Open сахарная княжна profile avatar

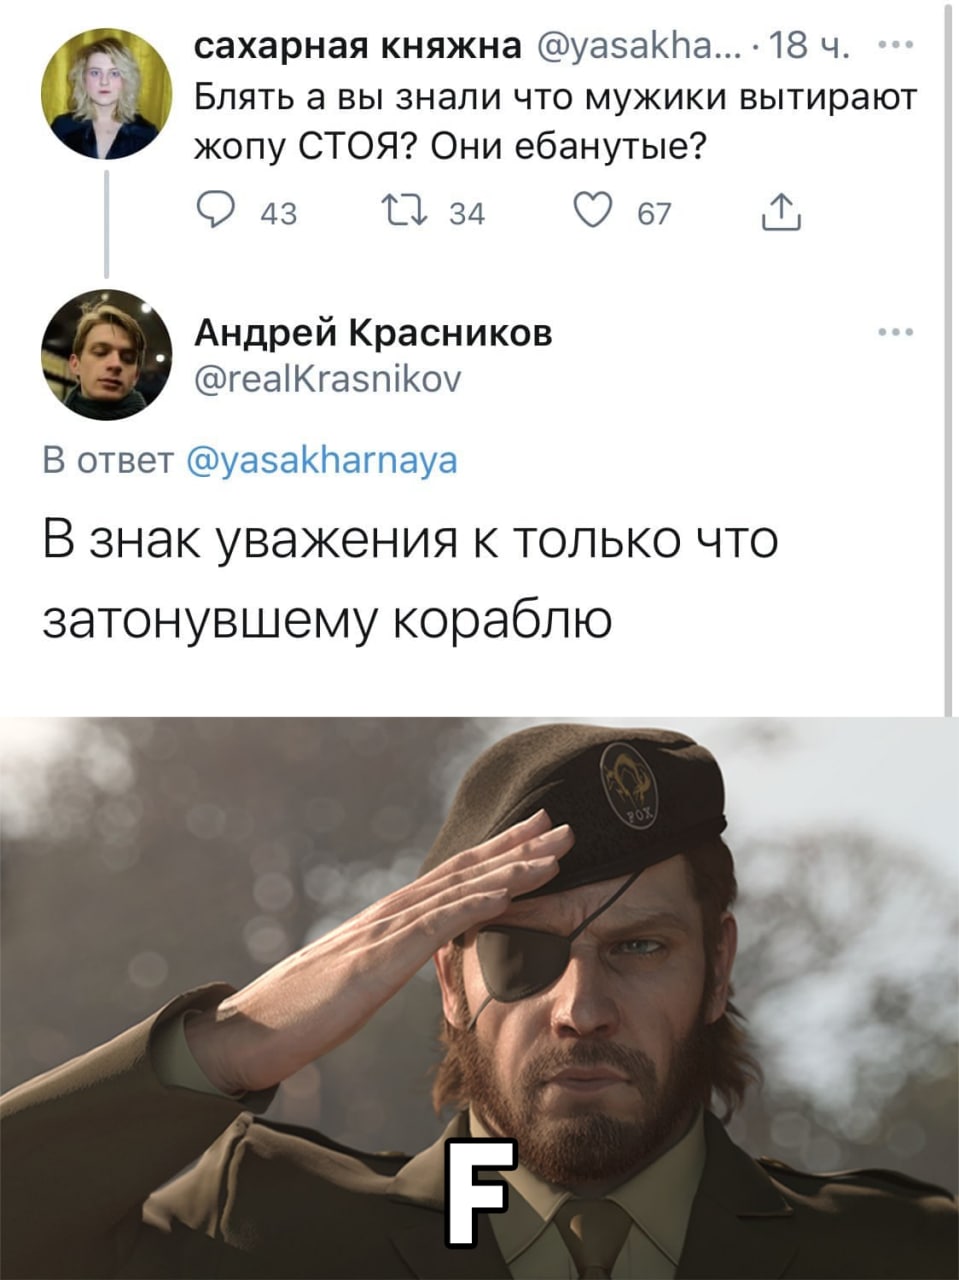107,94
